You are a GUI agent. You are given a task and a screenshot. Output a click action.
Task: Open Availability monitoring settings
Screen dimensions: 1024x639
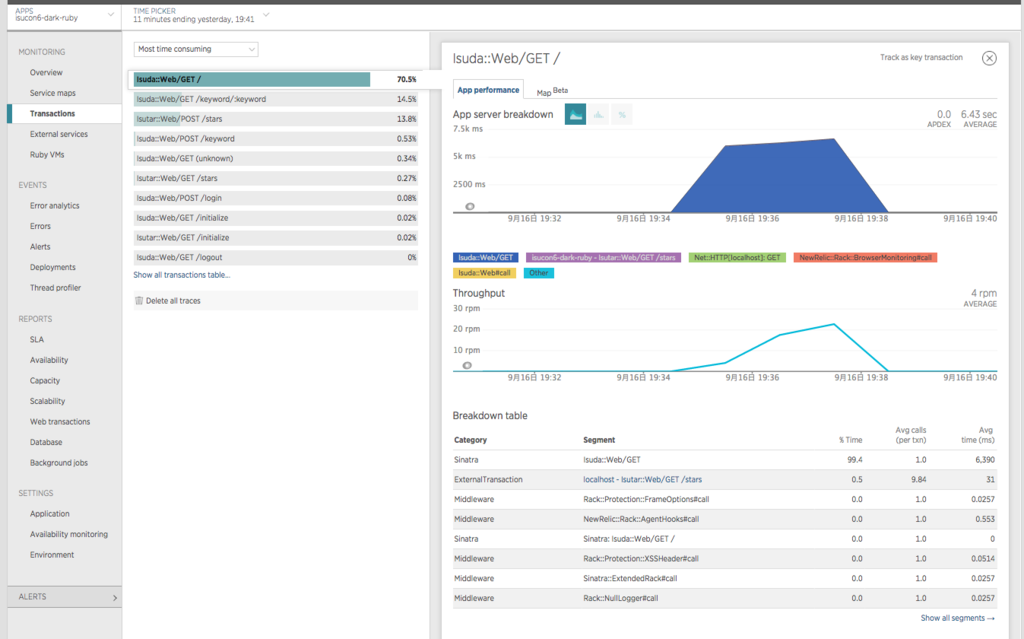[x=69, y=534]
